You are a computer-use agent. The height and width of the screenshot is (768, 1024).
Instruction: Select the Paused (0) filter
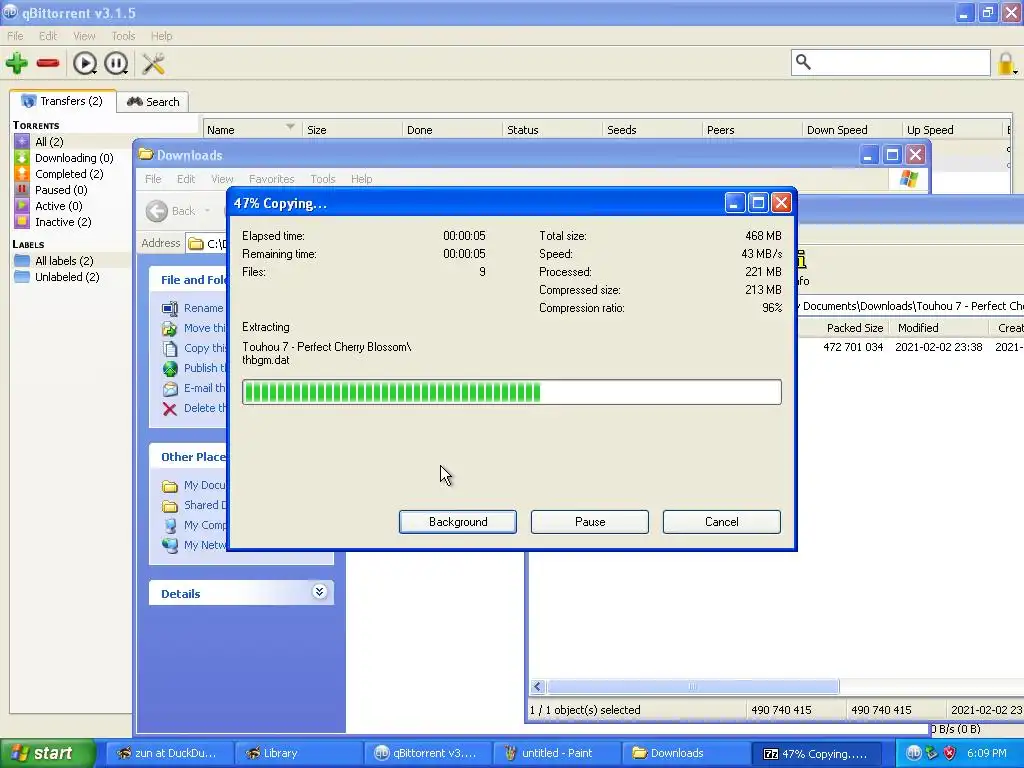61,190
